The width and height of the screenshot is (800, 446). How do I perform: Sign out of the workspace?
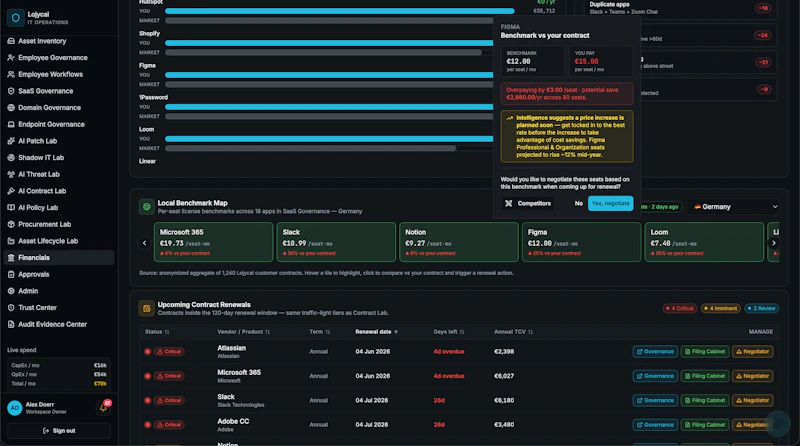click(59, 431)
